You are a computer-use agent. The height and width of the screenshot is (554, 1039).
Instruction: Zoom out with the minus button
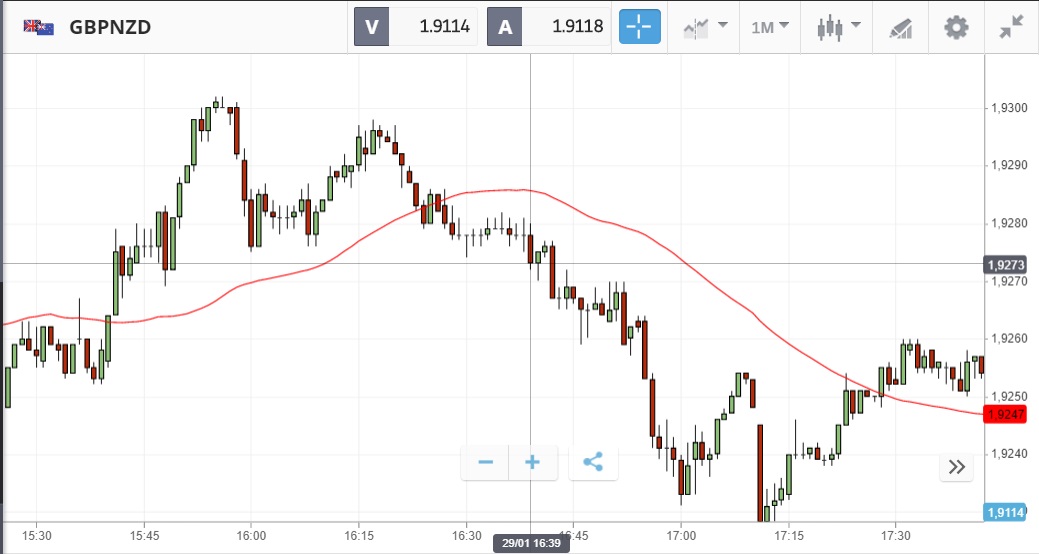pyautogui.click(x=486, y=462)
